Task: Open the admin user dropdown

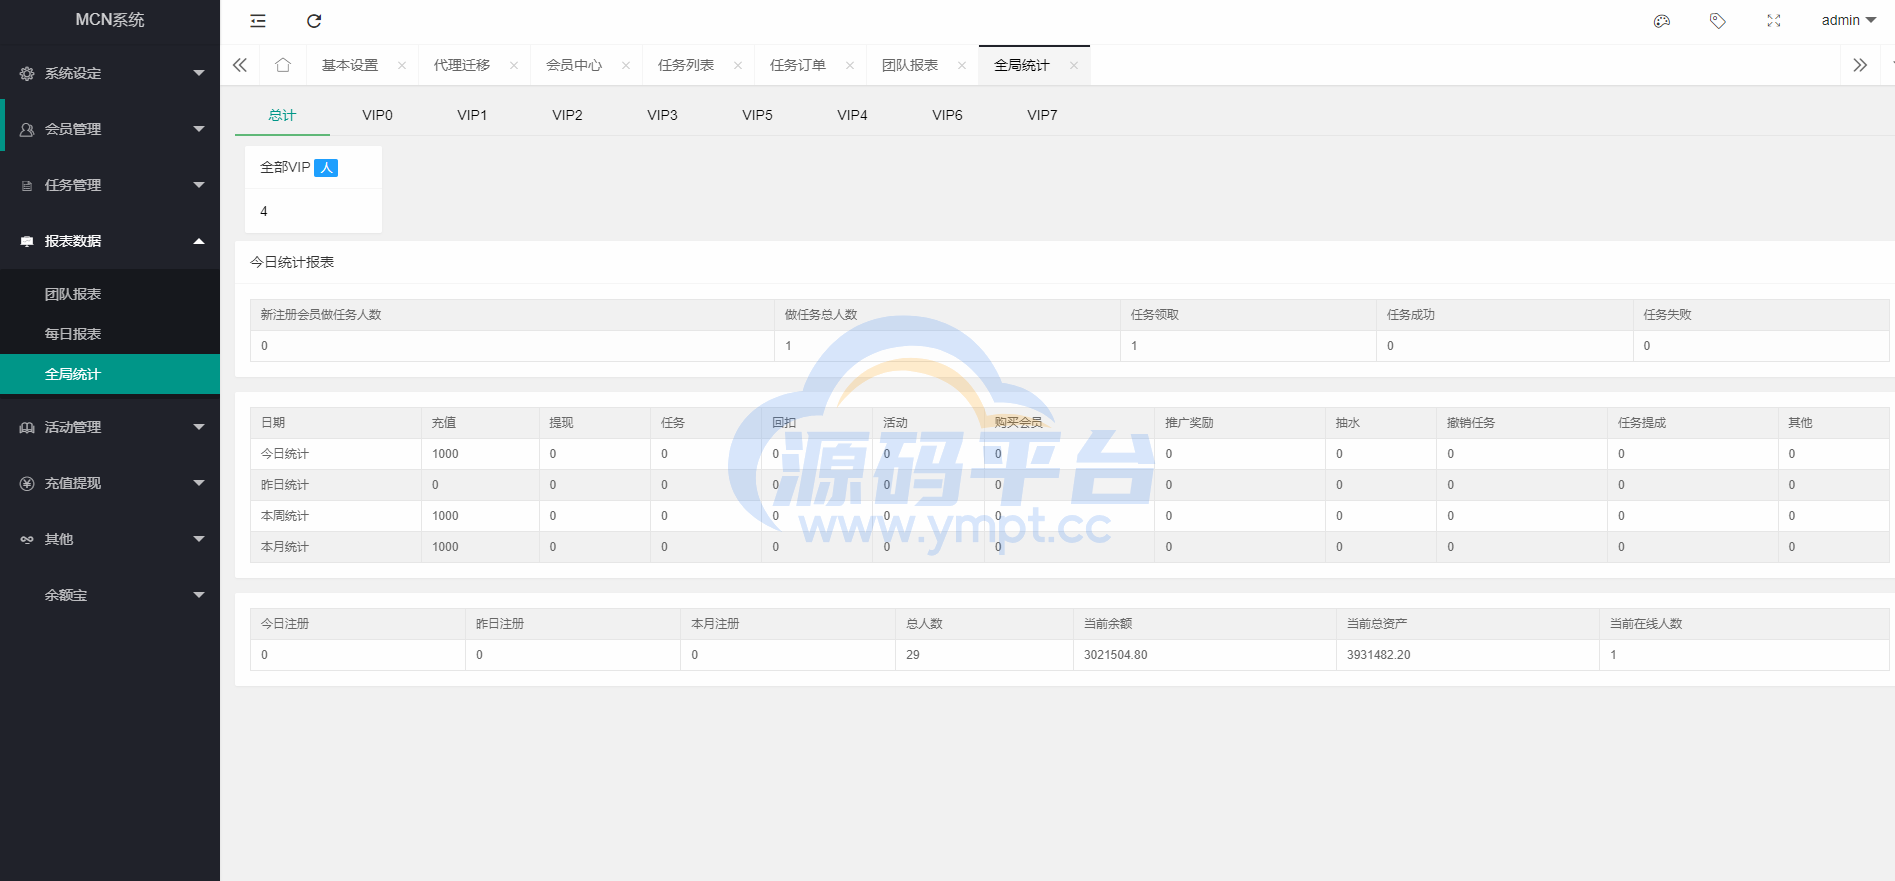Action: (x=1849, y=20)
